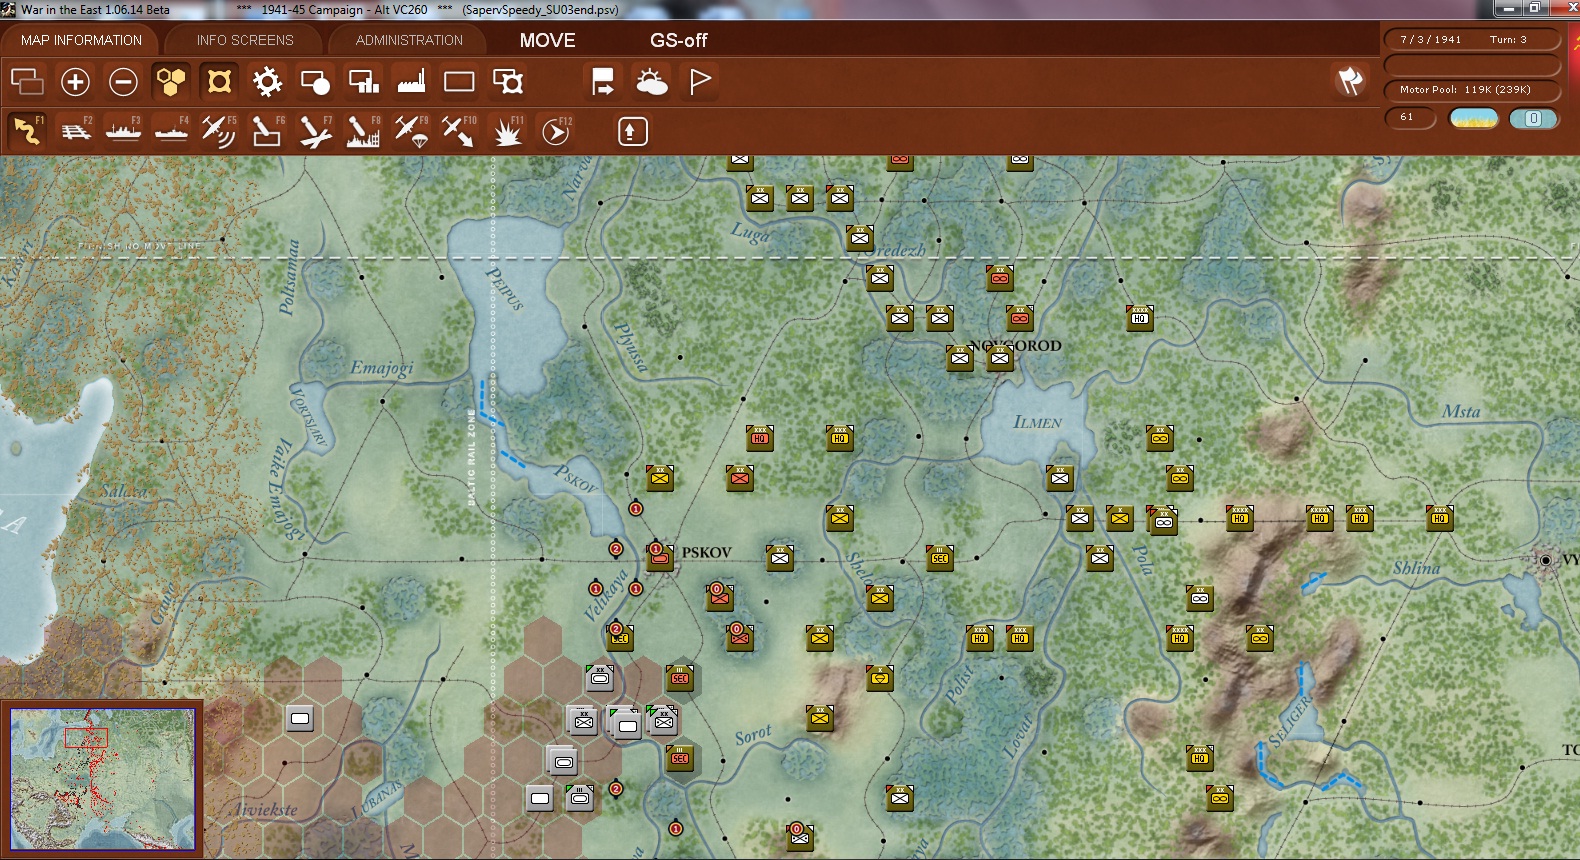Click the pennant flag toolbar icon
This screenshot has height=860, width=1580.
click(700, 82)
